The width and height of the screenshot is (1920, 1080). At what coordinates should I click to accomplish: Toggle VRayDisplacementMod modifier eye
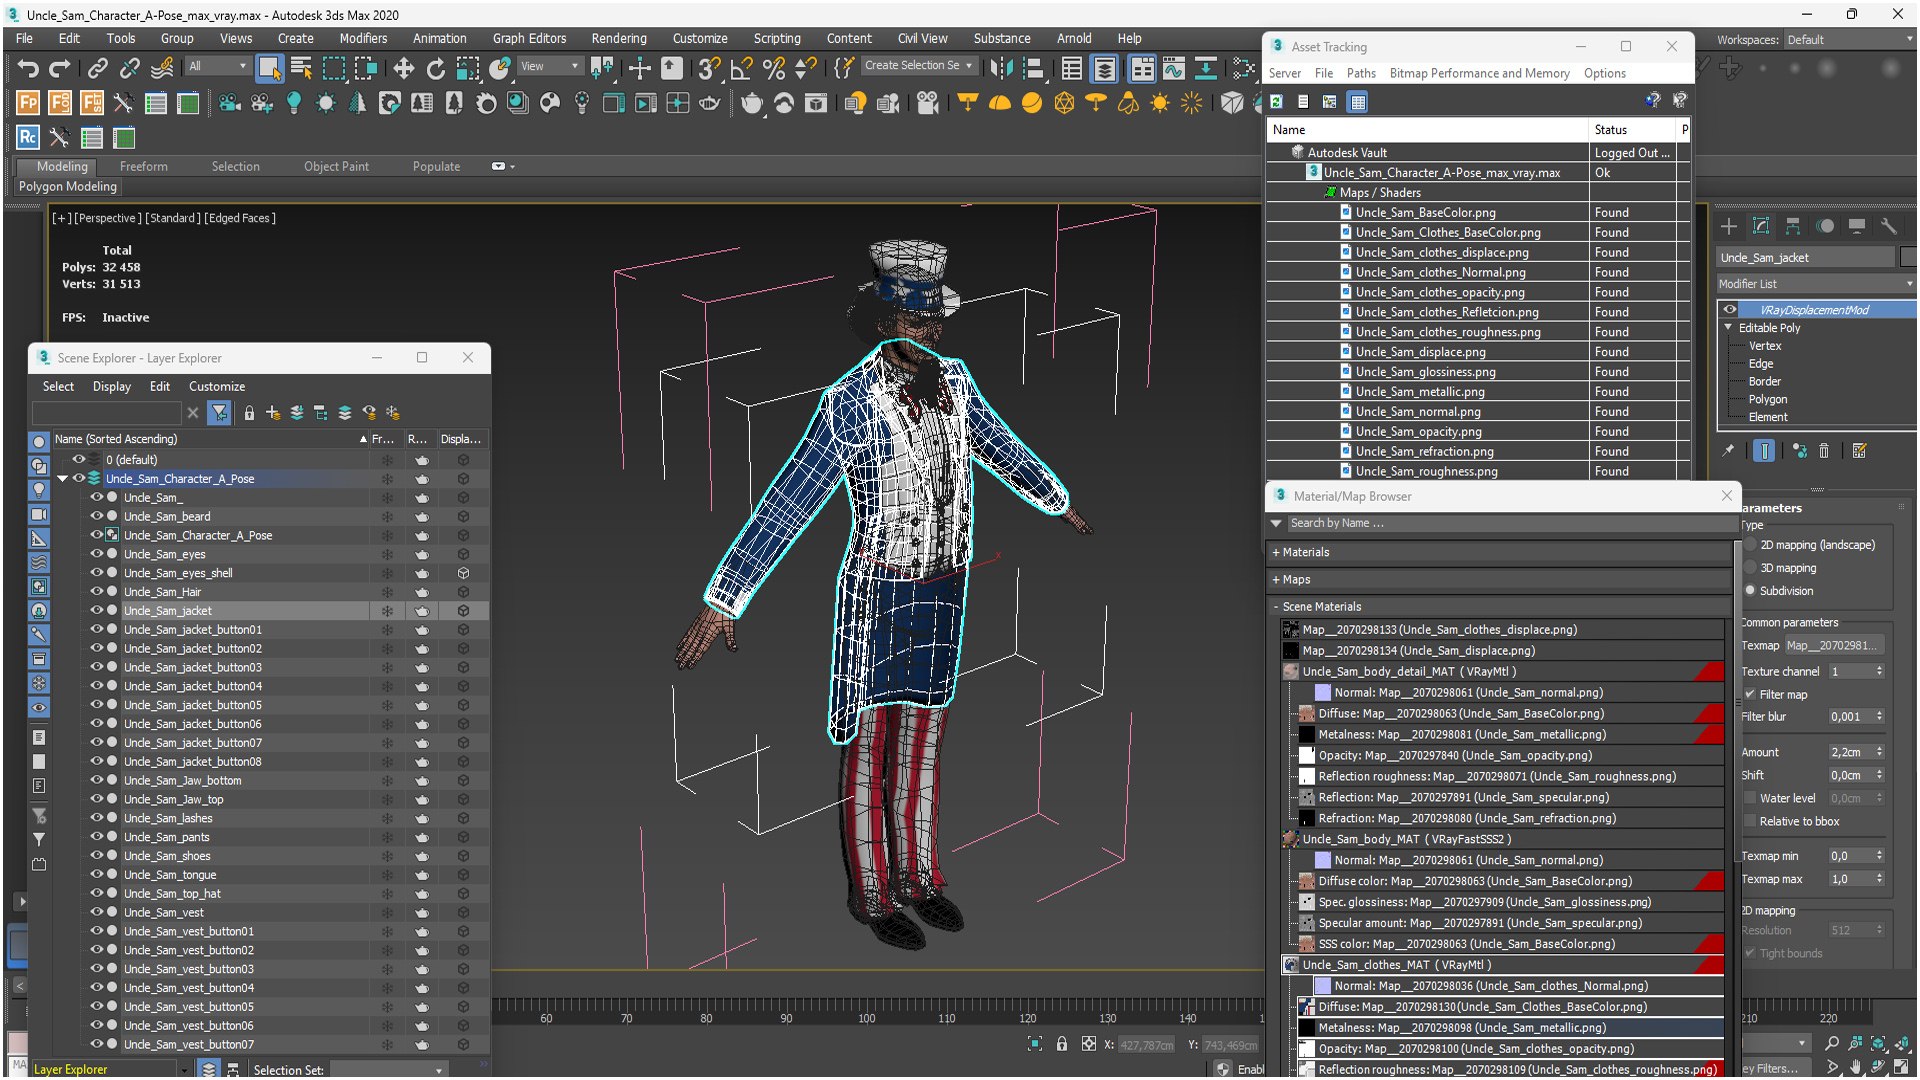pyautogui.click(x=1729, y=309)
